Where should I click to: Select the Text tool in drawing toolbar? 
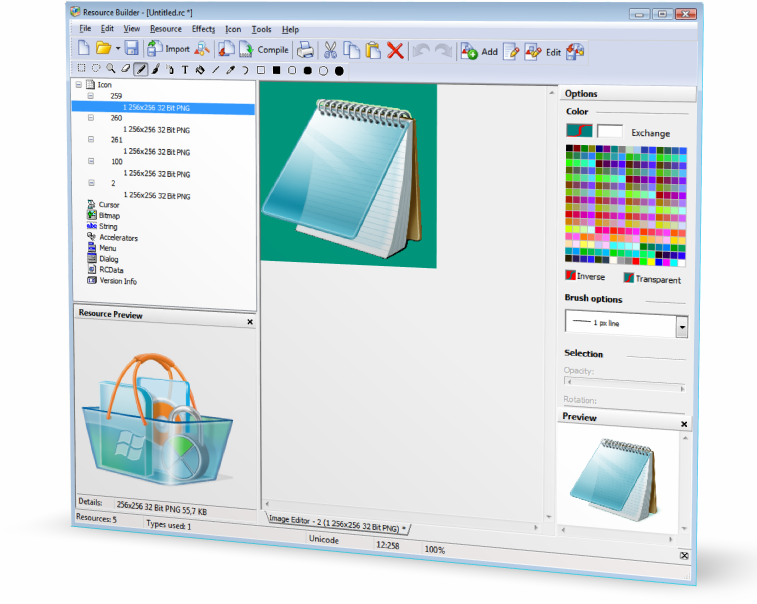[185, 70]
